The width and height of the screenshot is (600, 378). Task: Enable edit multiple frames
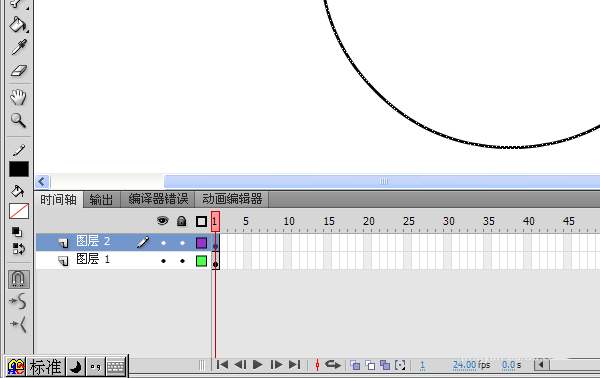(x=385, y=365)
